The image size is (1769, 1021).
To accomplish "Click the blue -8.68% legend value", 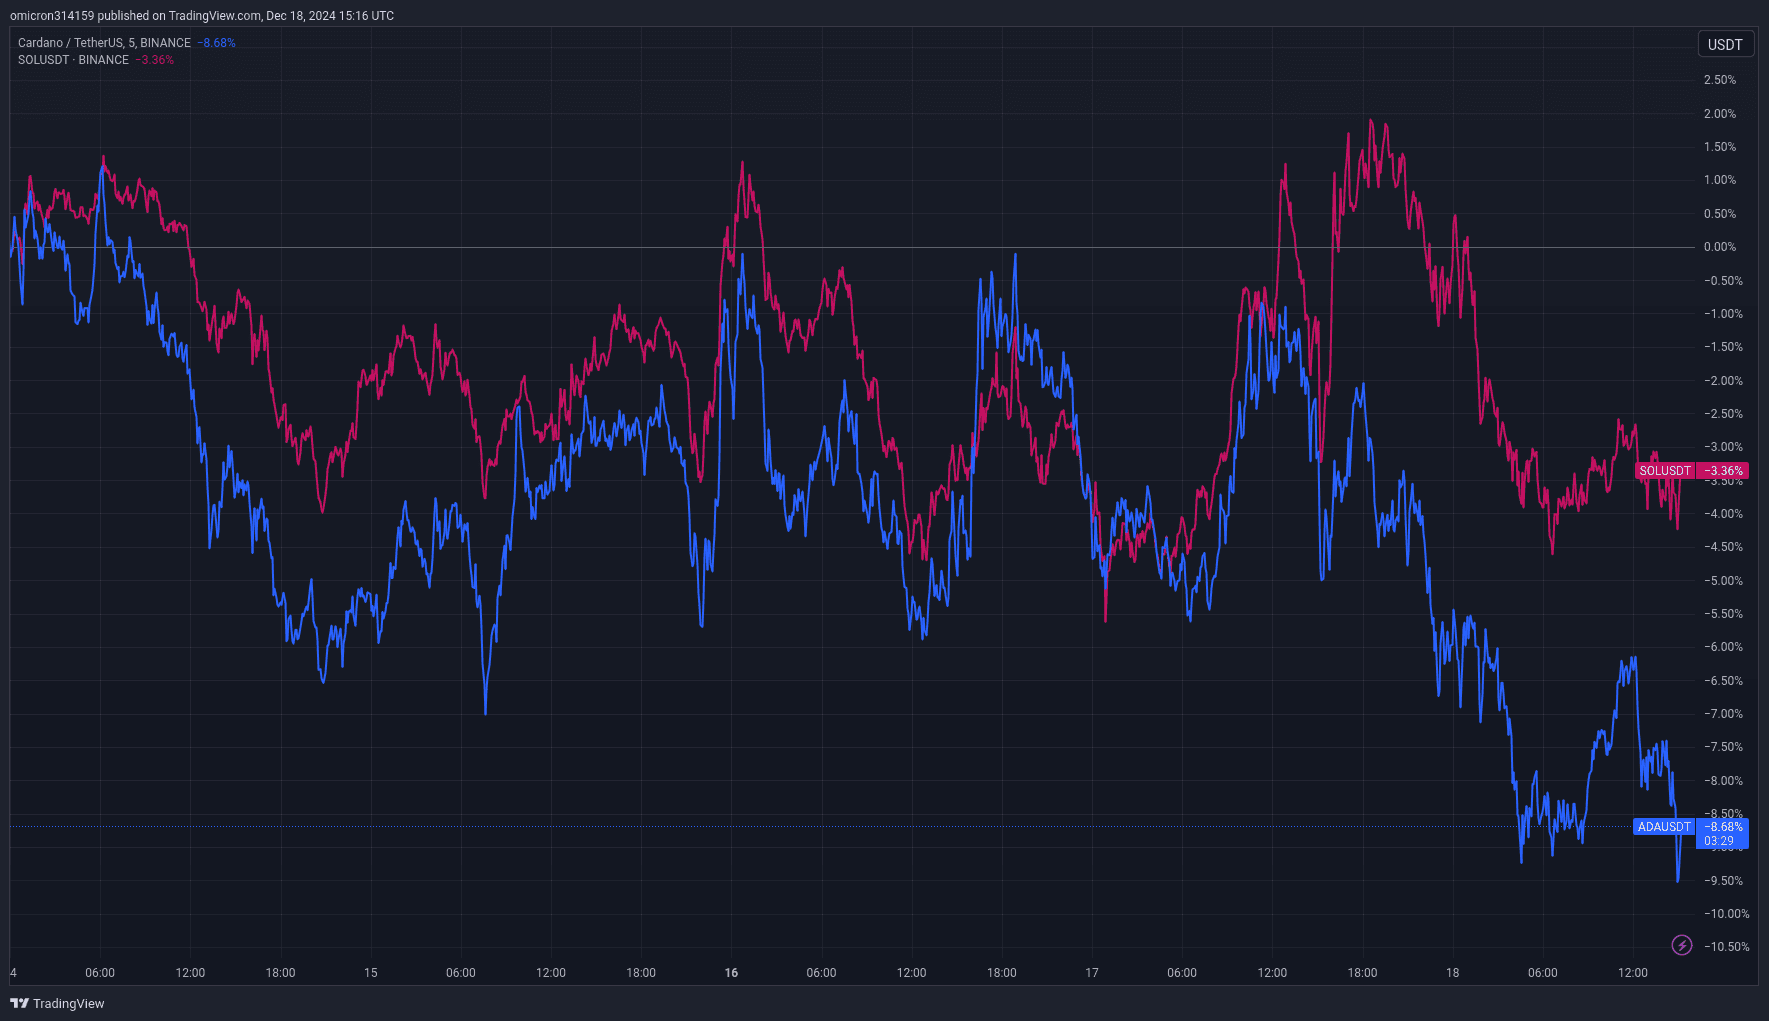I will [x=216, y=43].
